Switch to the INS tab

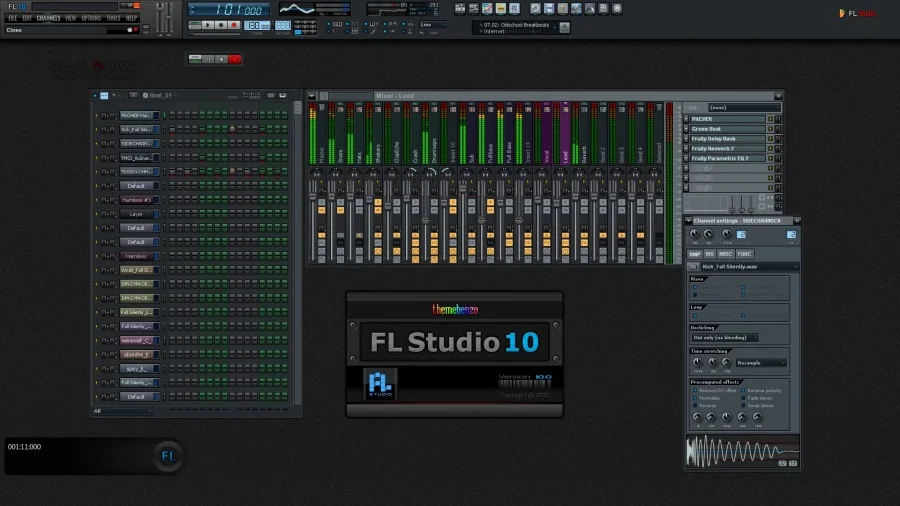pyautogui.click(x=709, y=254)
